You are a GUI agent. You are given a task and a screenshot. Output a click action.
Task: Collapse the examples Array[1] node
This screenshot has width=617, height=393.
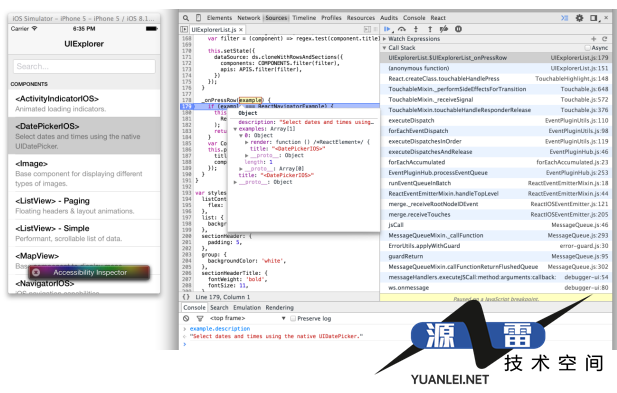[235, 129]
